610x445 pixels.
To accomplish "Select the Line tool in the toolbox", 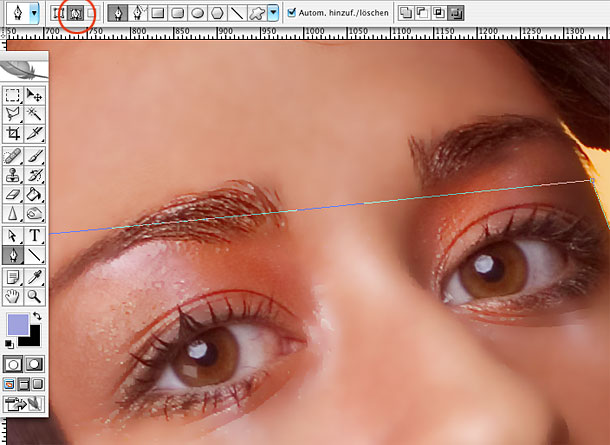I will point(35,255).
